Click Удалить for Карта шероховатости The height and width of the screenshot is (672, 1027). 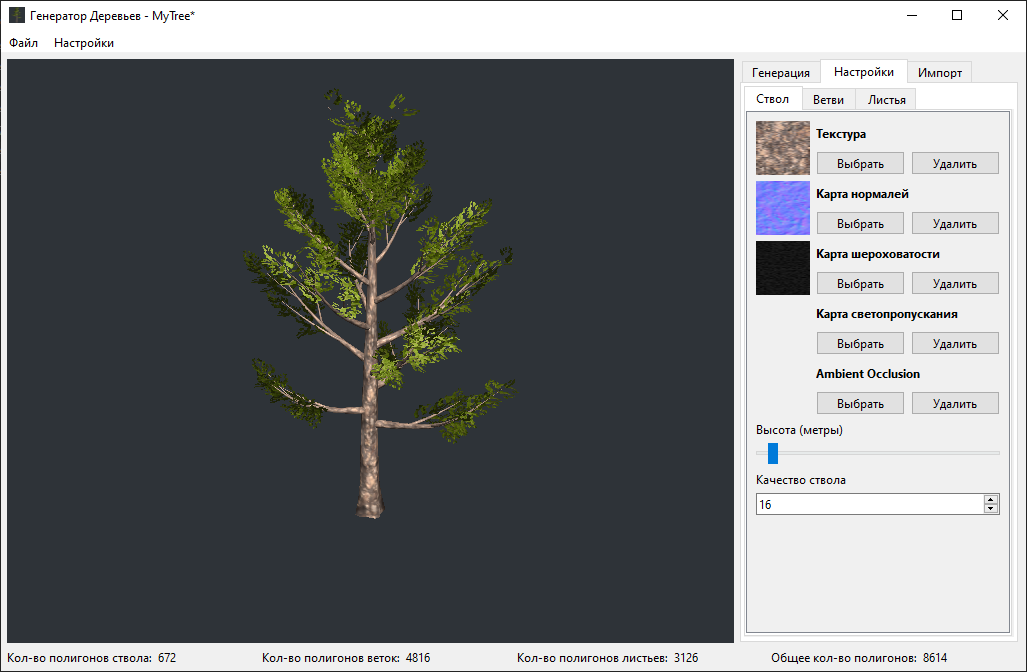pos(955,284)
